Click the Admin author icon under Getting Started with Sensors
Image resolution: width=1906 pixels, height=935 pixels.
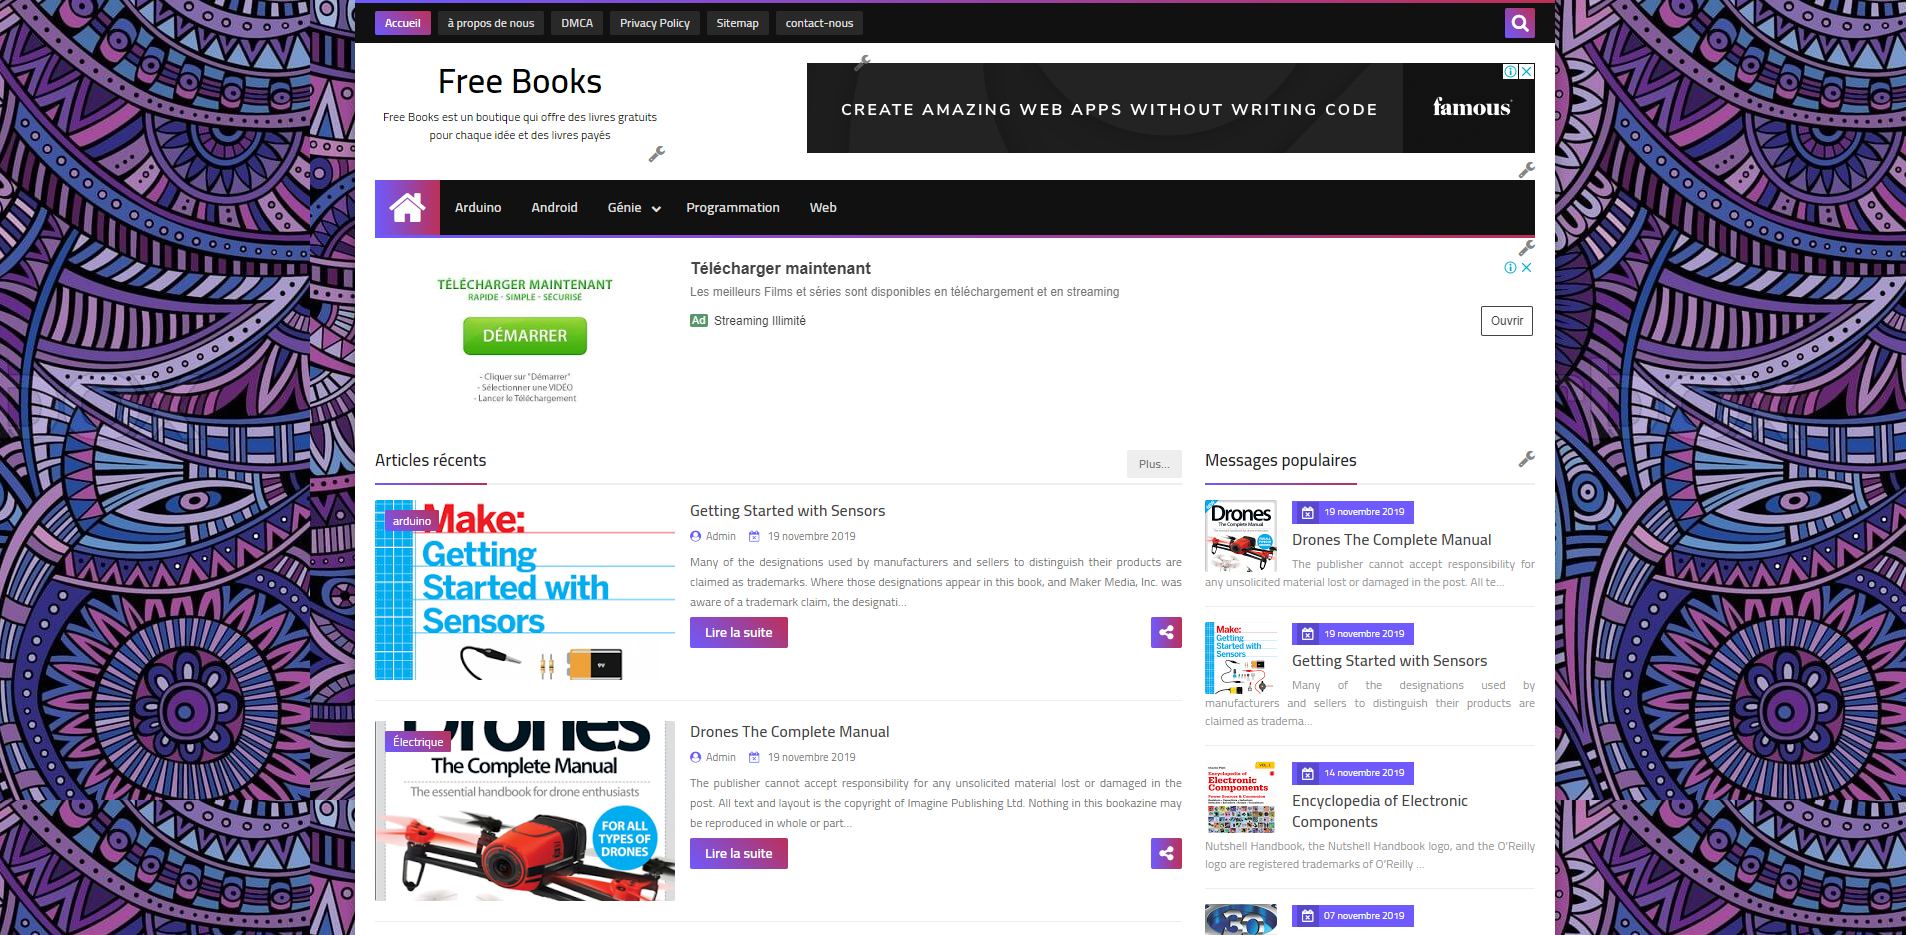point(694,536)
